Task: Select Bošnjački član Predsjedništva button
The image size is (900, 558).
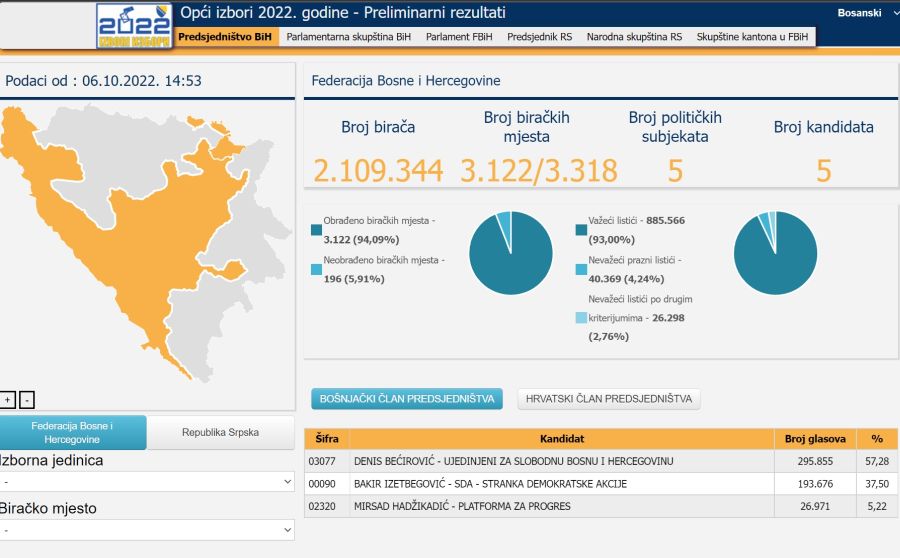Action: click(407, 399)
